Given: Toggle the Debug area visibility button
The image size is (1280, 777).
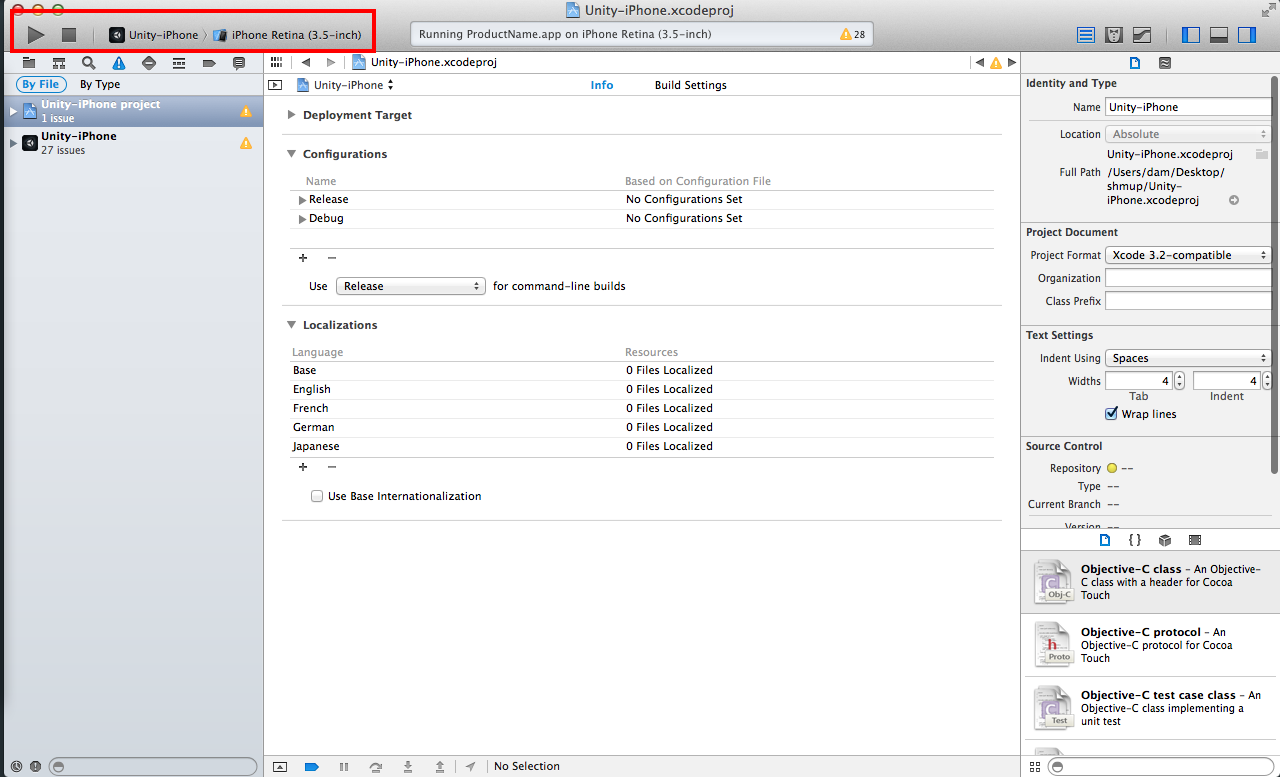Looking at the screenshot, I should [x=1219, y=35].
